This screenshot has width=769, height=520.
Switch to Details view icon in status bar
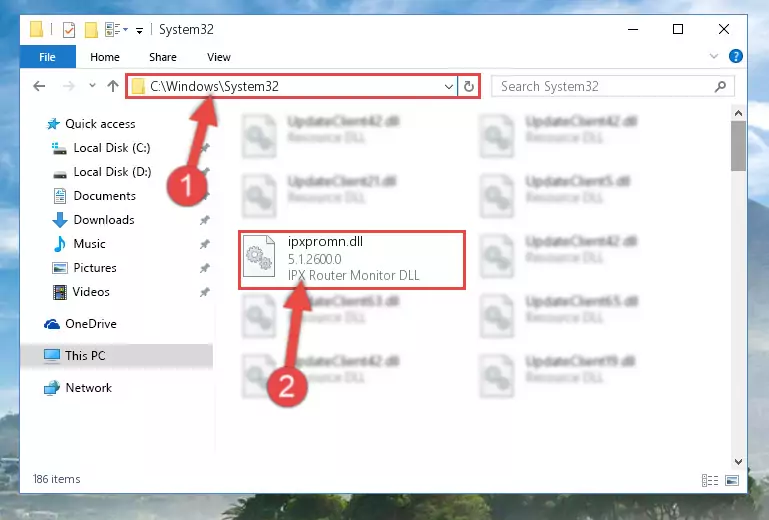(x=710, y=480)
